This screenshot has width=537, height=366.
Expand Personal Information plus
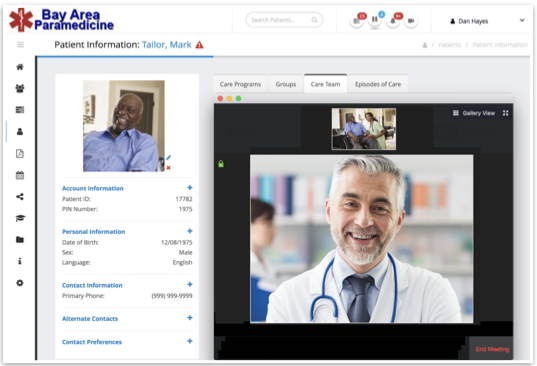click(190, 231)
